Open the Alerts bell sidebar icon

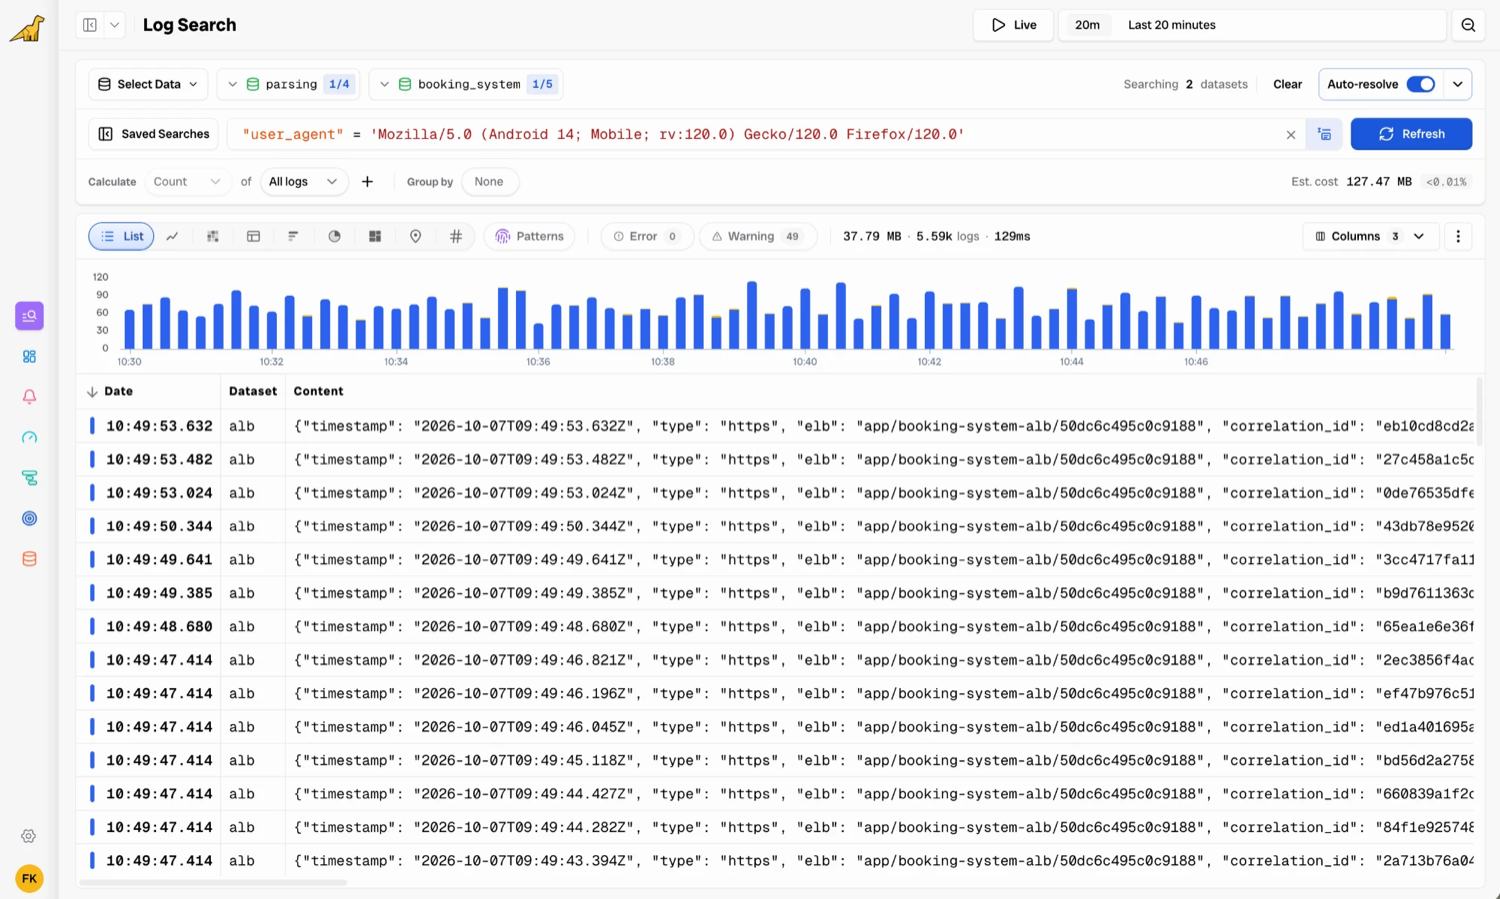[29, 397]
